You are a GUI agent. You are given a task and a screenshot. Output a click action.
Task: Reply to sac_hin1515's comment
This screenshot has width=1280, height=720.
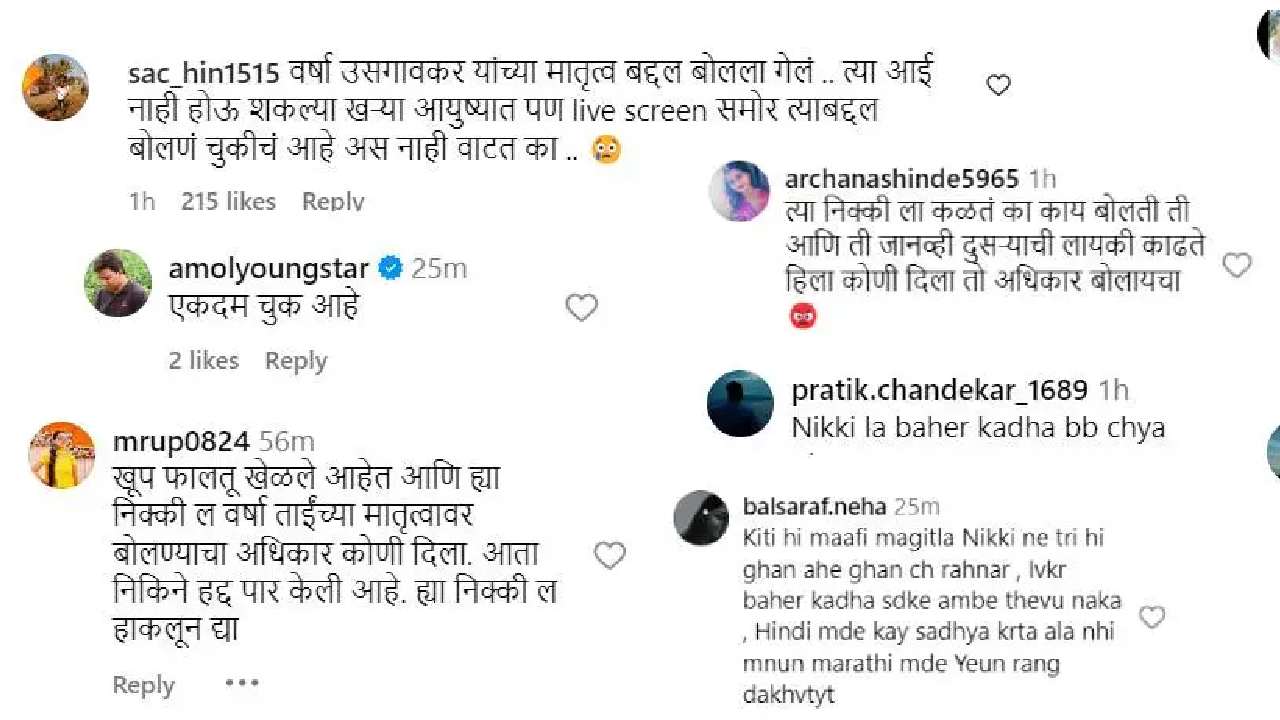(x=333, y=201)
